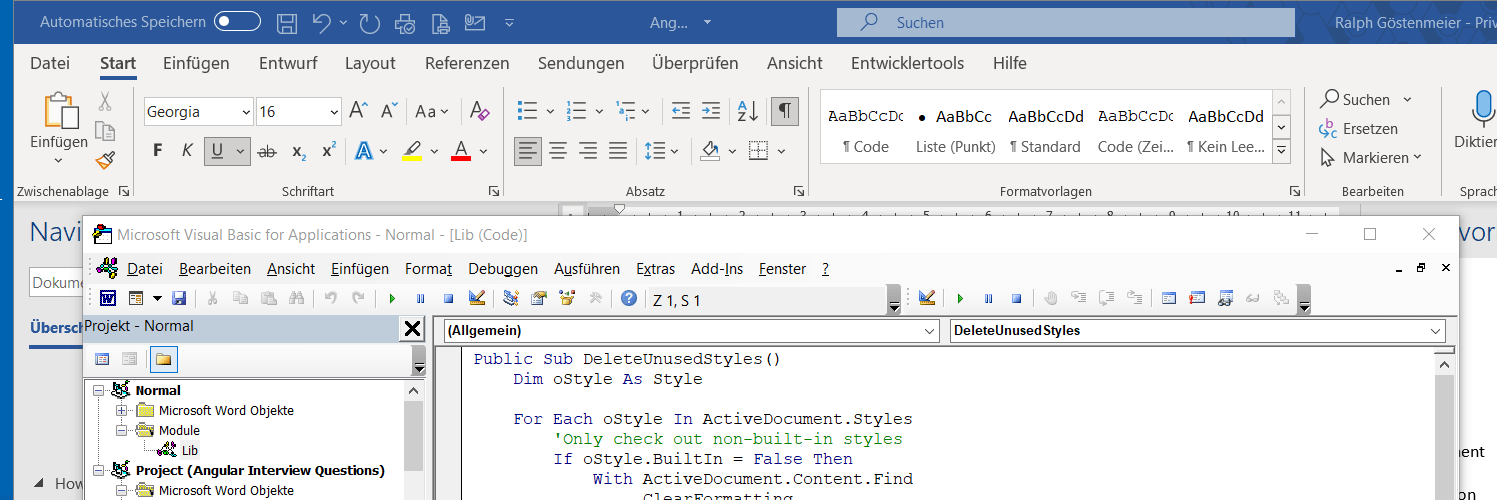The height and width of the screenshot is (500, 1497).
Task: Collapse the Normal project tree node
Action: 98,391
